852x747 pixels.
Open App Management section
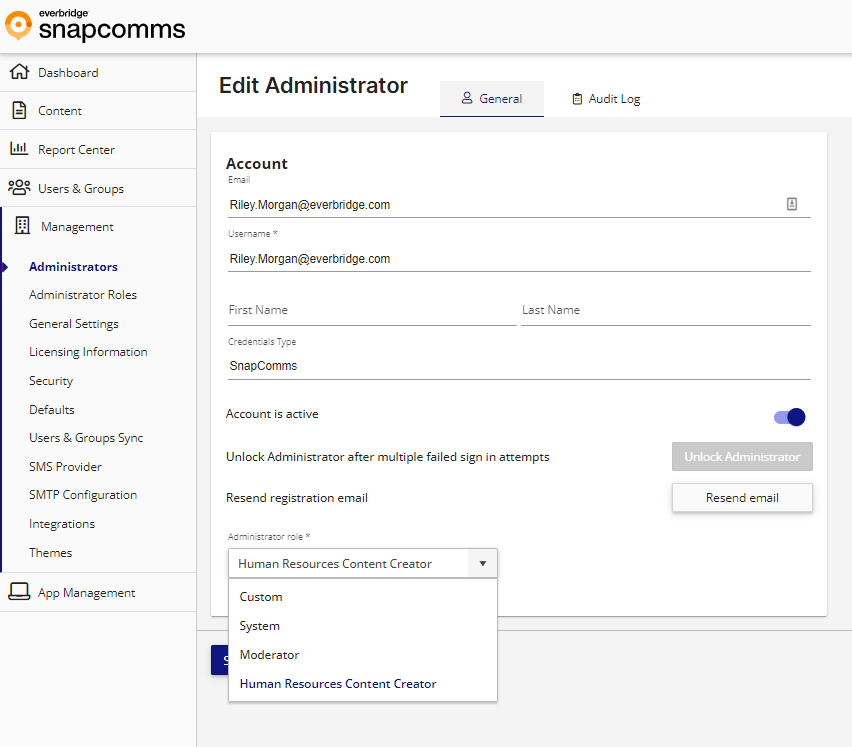click(98, 592)
